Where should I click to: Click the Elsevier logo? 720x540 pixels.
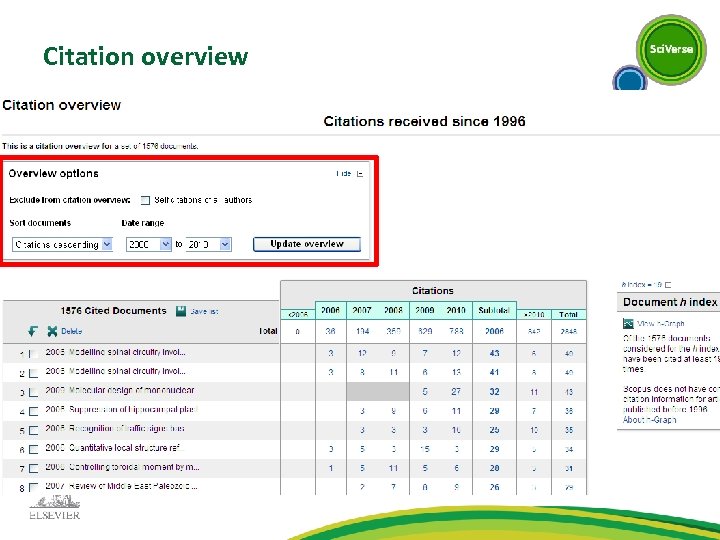click(55, 508)
